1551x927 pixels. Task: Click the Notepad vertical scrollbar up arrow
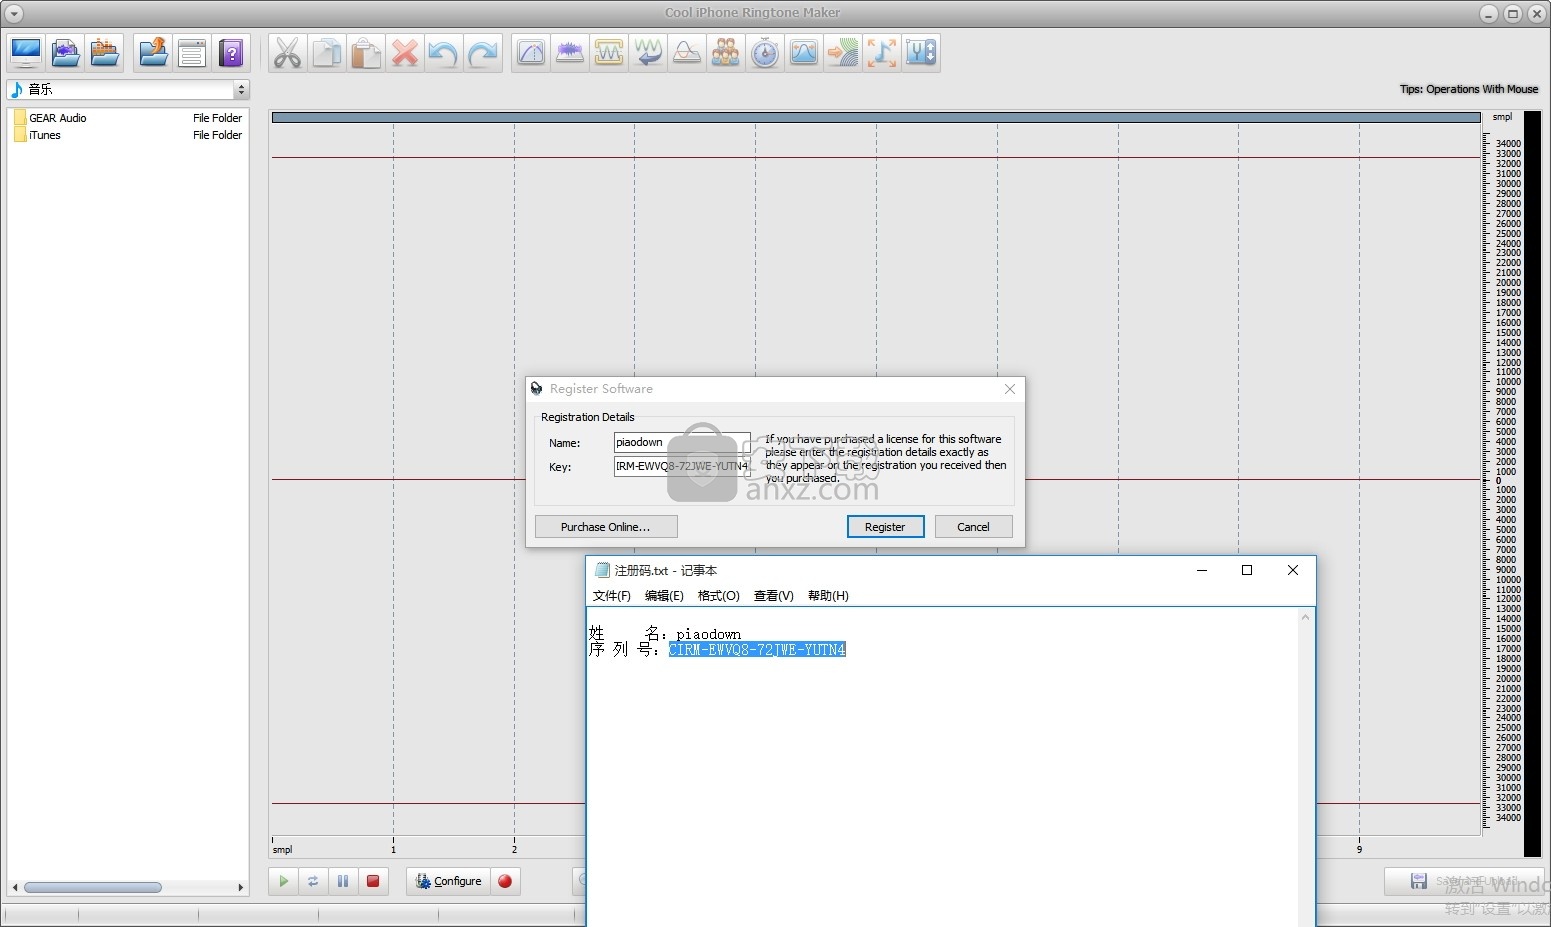click(1305, 617)
